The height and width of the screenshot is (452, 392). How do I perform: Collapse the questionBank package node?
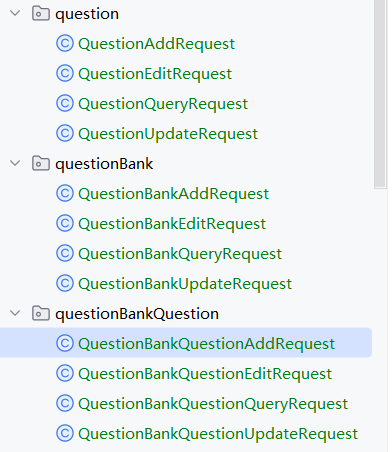point(15,163)
